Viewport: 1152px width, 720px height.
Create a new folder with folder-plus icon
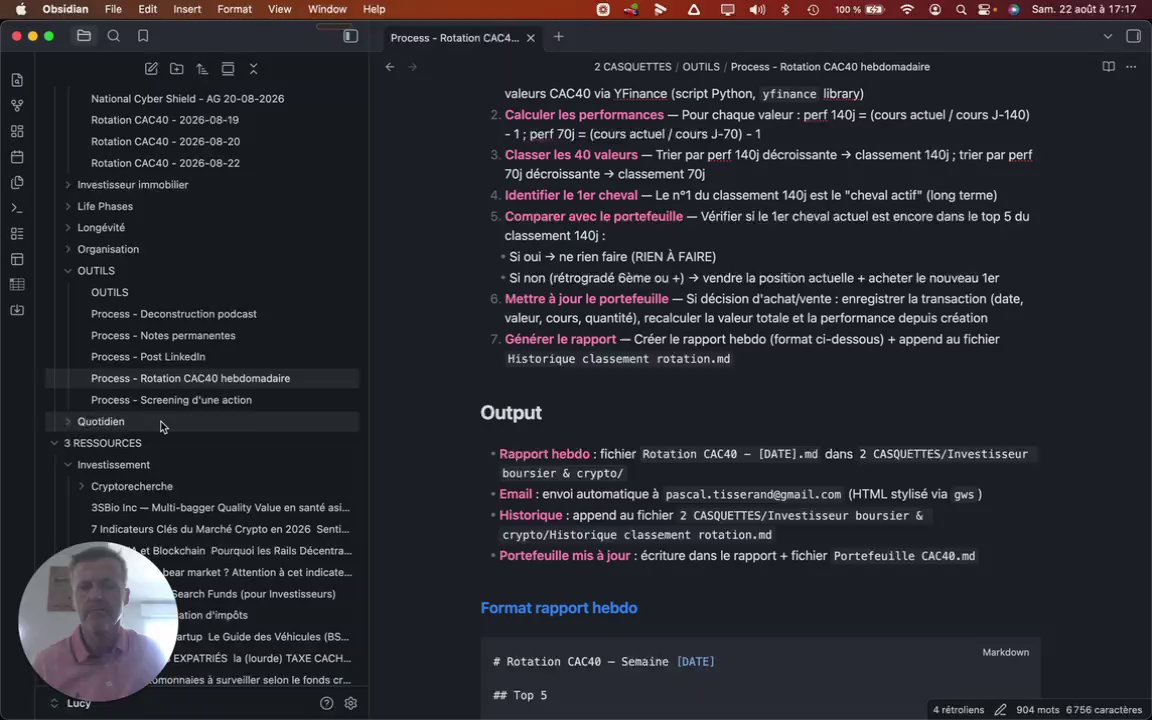click(176, 69)
